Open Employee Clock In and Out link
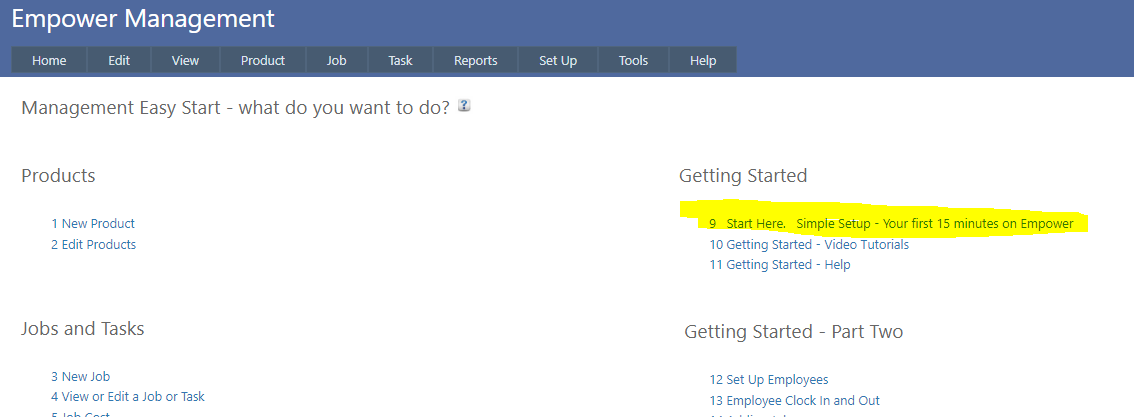The width and height of the screenshot is (1134, 417). pyautogui.click(x=802, y=401)
